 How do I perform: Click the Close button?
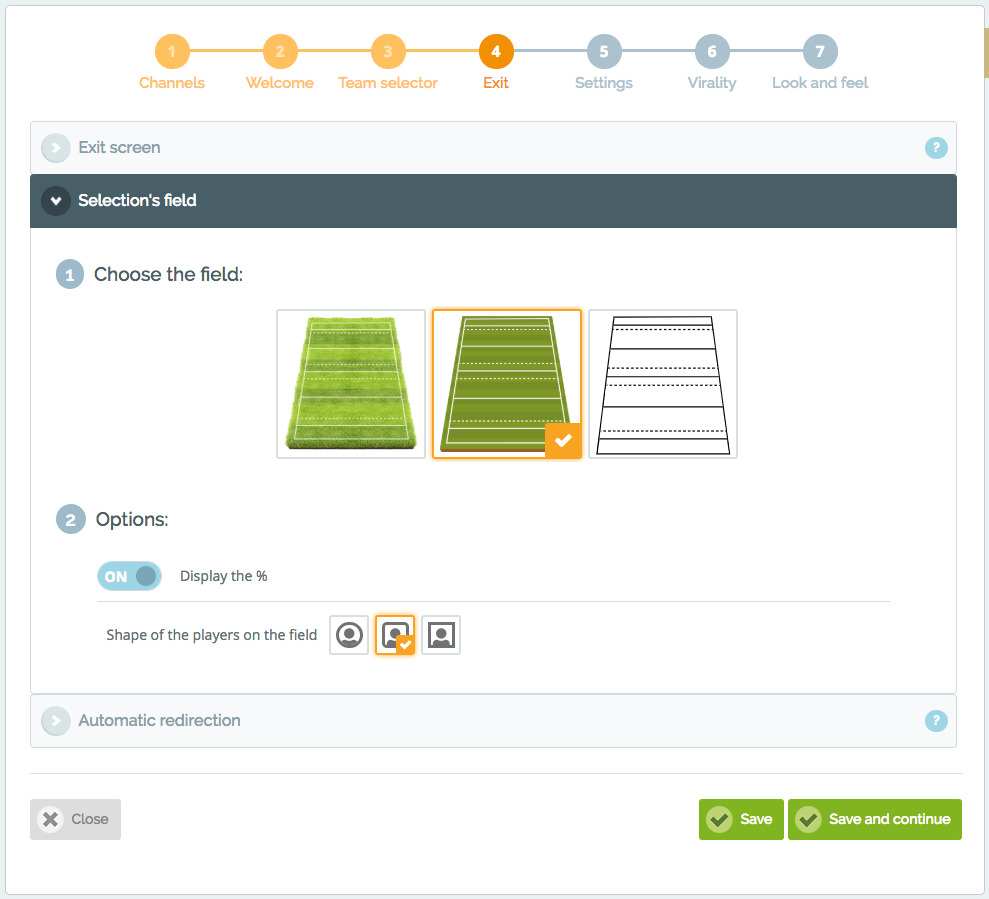click(75, 819)
